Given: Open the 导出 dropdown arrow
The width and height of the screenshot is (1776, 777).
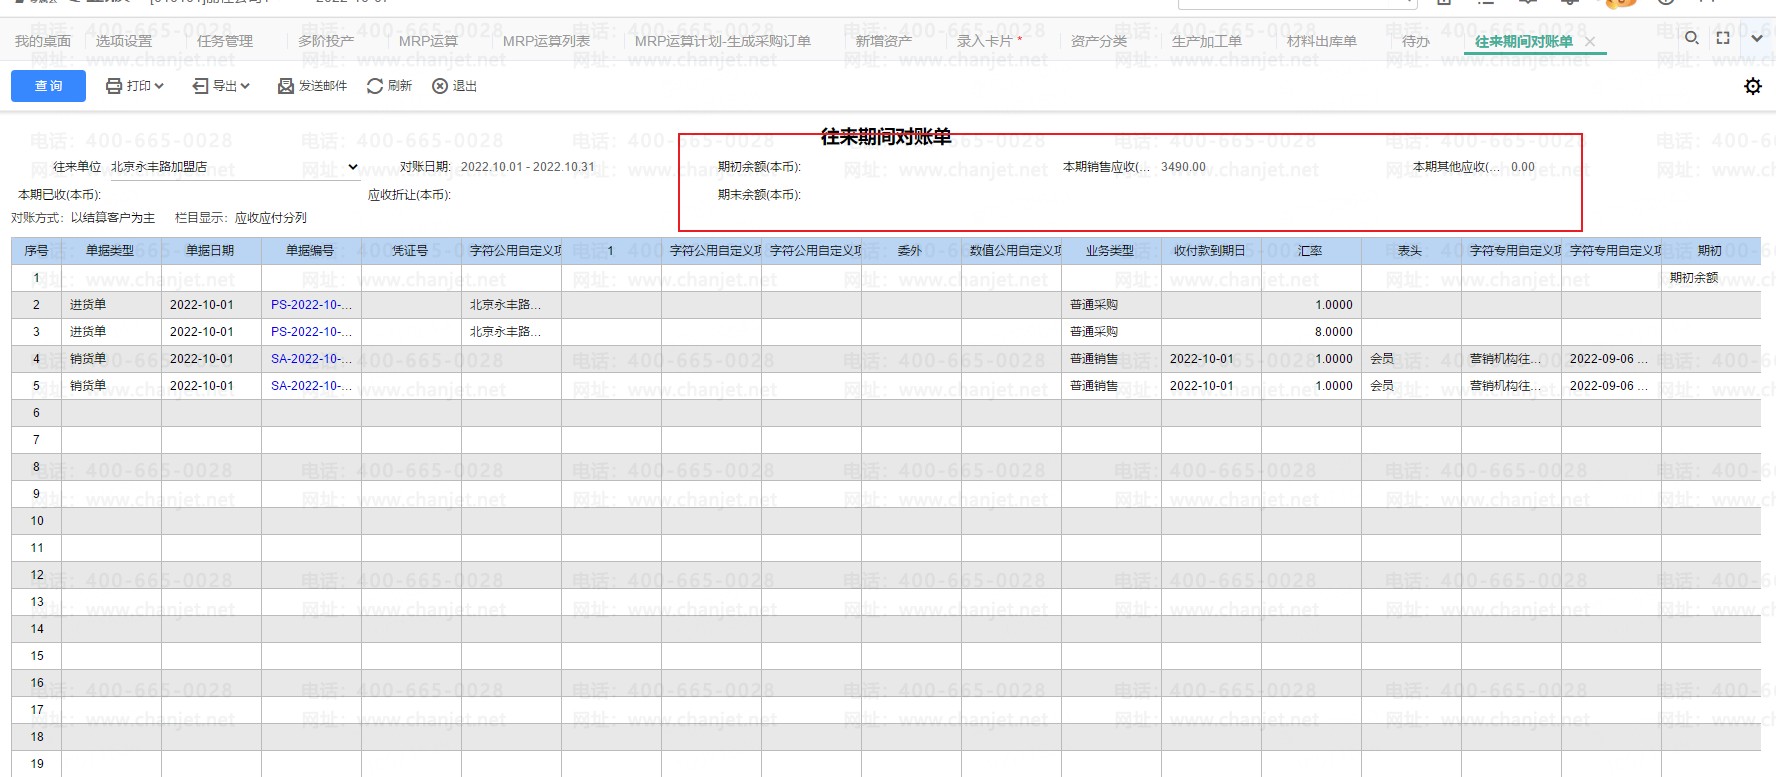Looking at the screenshot, I should pyautogui.click(x=245, y=86).
